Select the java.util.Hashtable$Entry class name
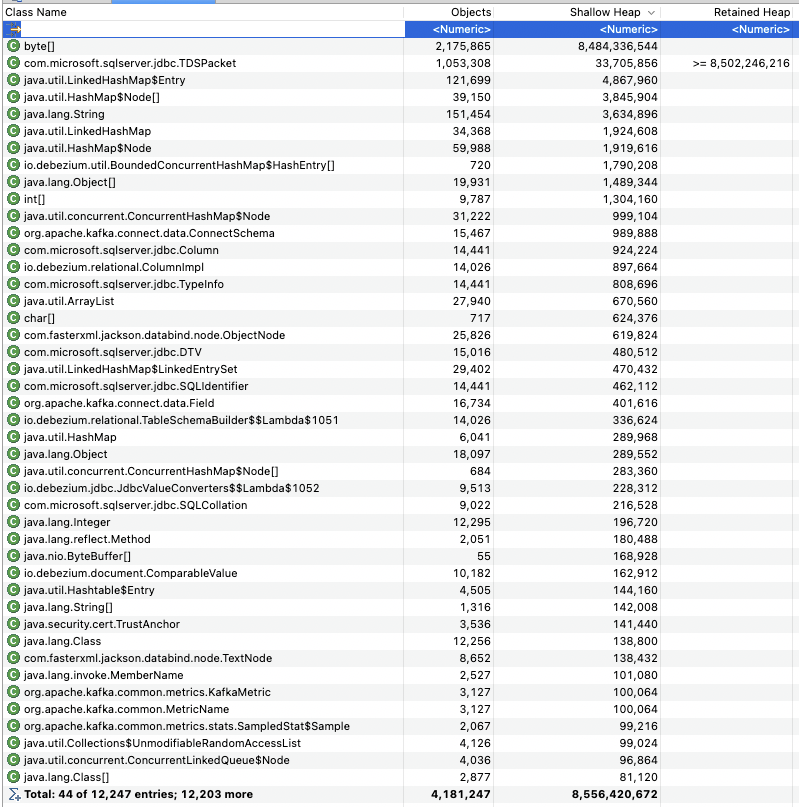This screenshot has width=799, height=807. point(89,590)
